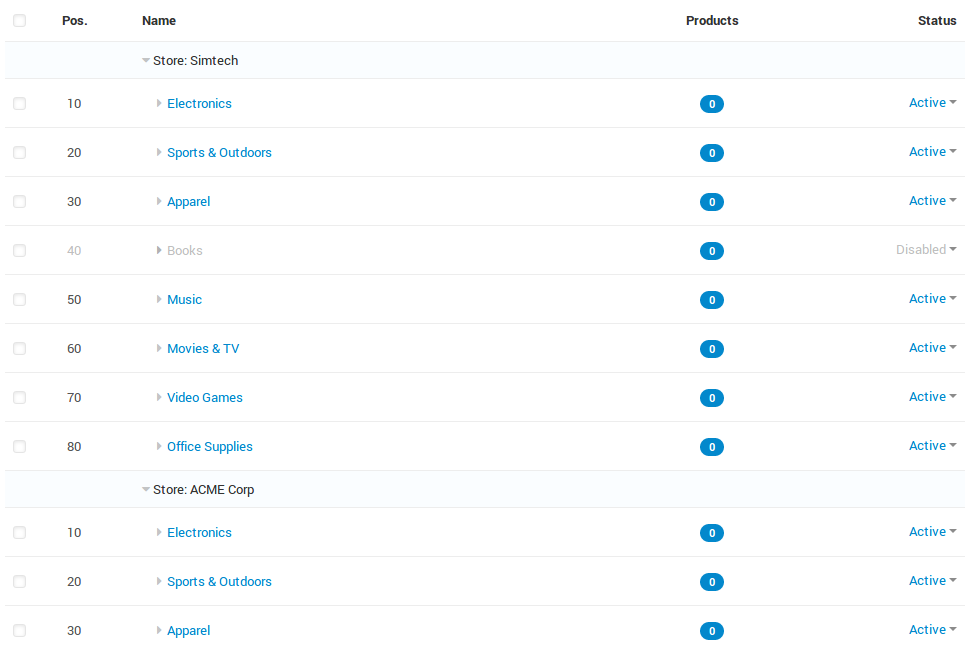Open status dropdown for Simtech's Electronics
Image resolution: width=975 pixels, height=651 pixels.
coord(933,103)
